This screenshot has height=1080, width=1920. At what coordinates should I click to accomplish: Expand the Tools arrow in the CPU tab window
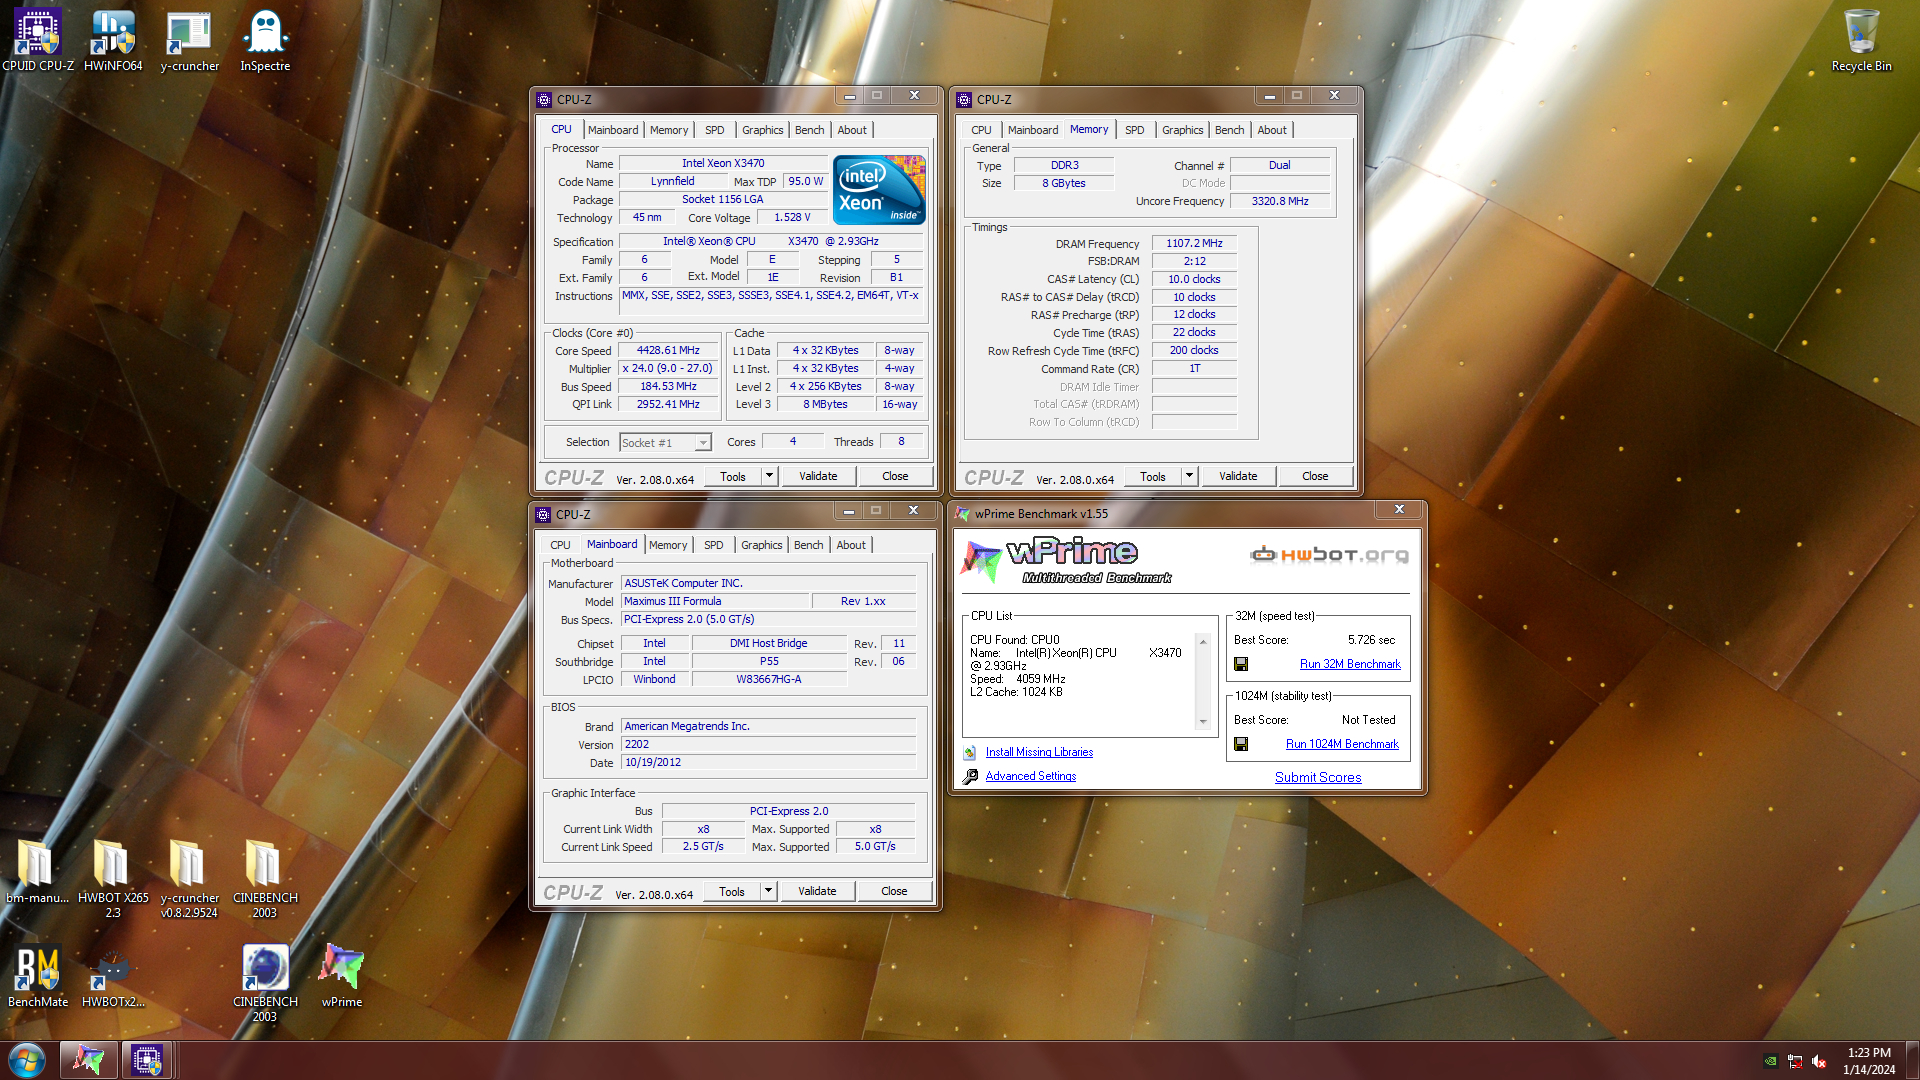click(x=769, y=476)
